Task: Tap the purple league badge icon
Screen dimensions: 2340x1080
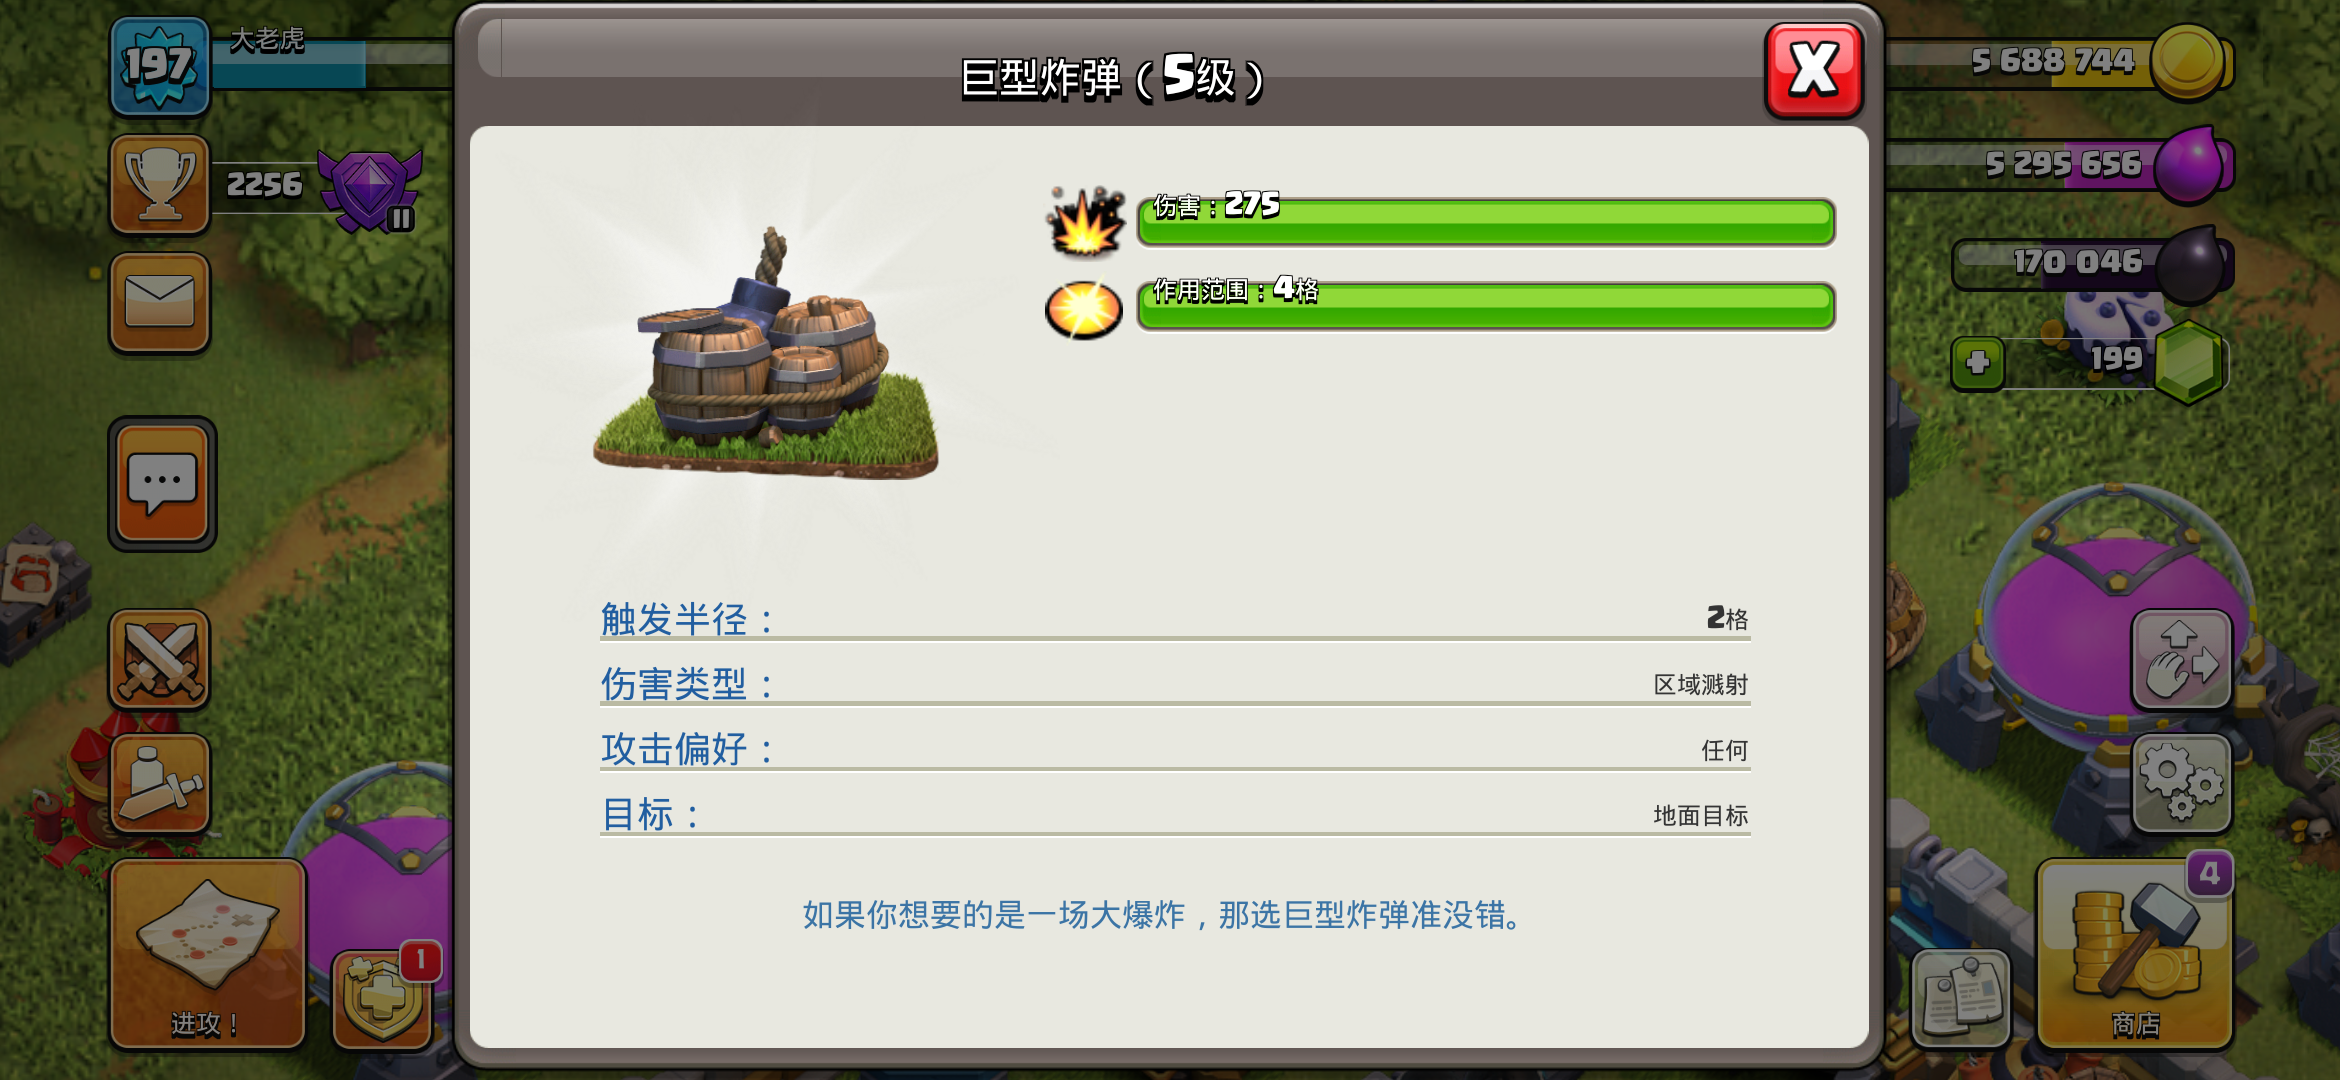Action: pyautogui.click(x=370, y=188)
